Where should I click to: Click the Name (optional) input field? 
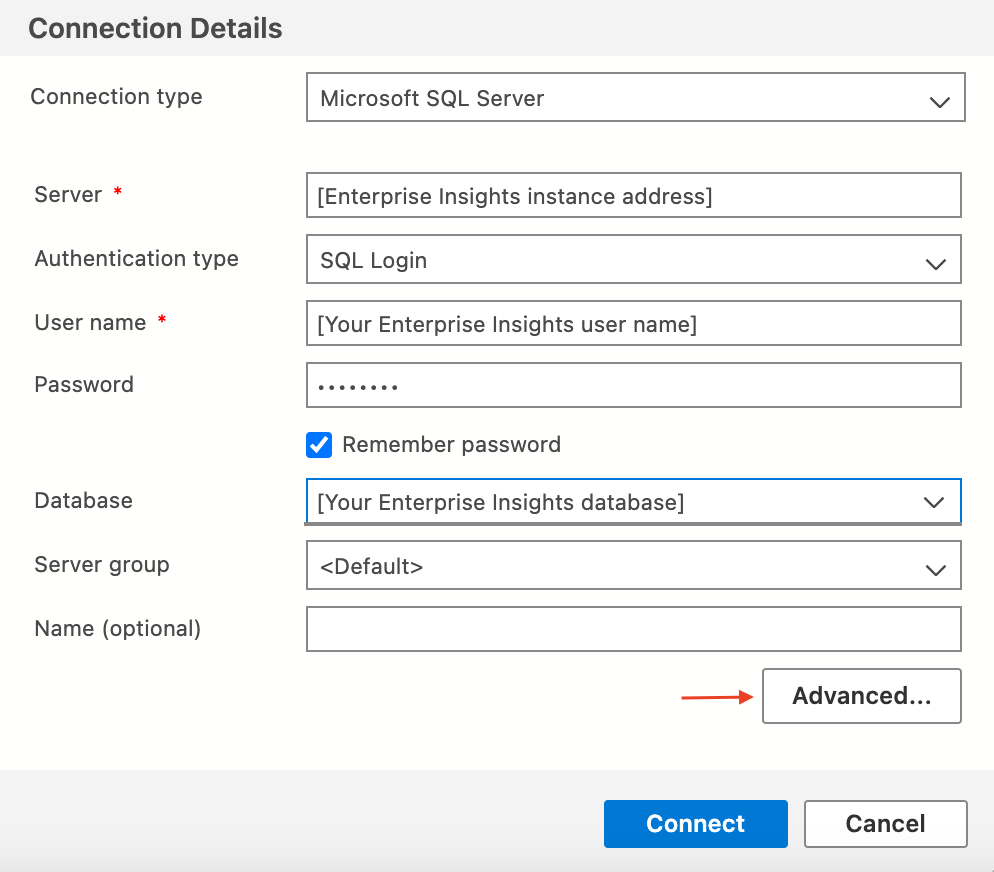click(x=634, y=628)
